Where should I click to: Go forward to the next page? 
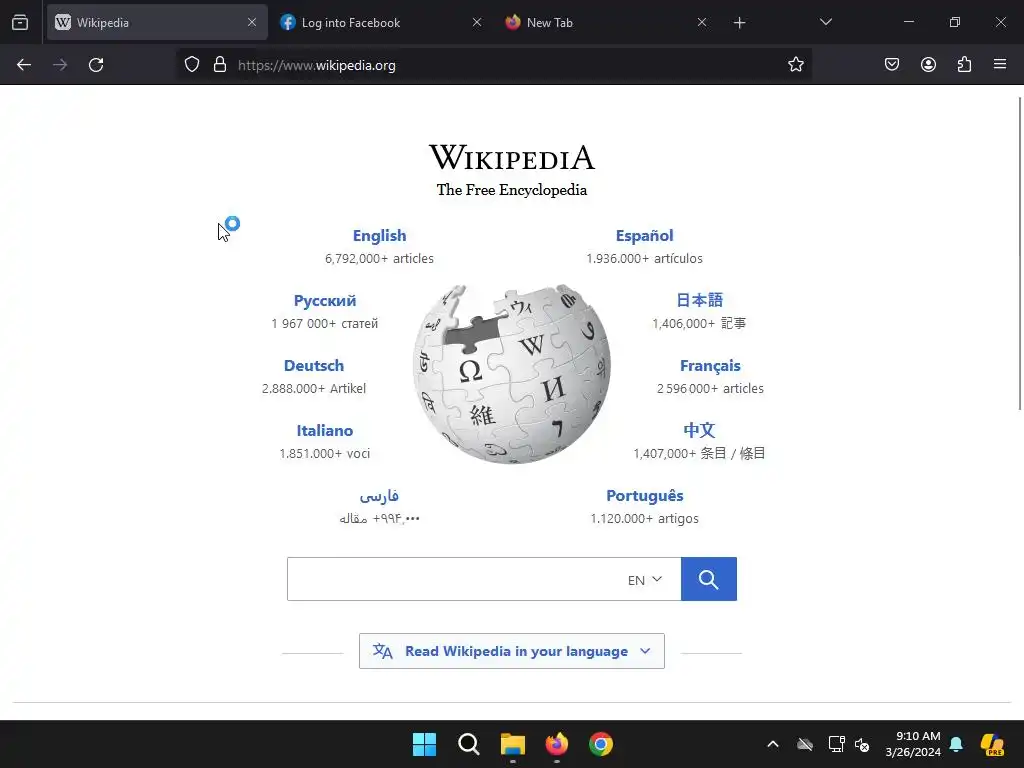point(60,65)
